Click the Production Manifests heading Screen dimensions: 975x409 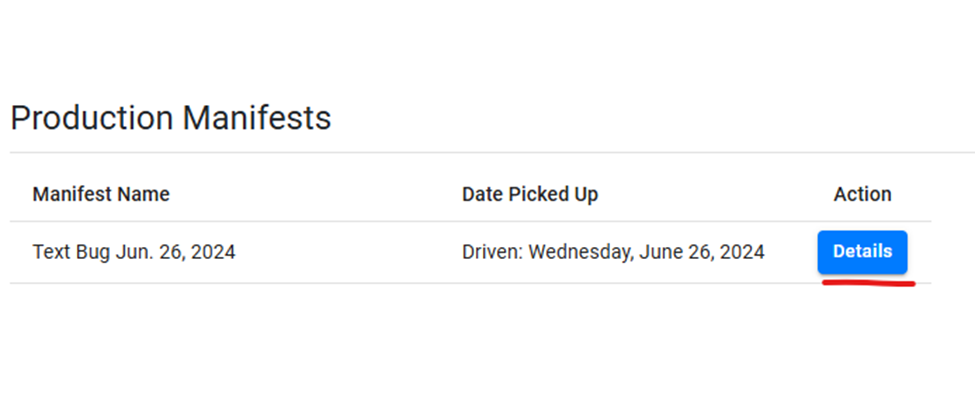point(171,118)
